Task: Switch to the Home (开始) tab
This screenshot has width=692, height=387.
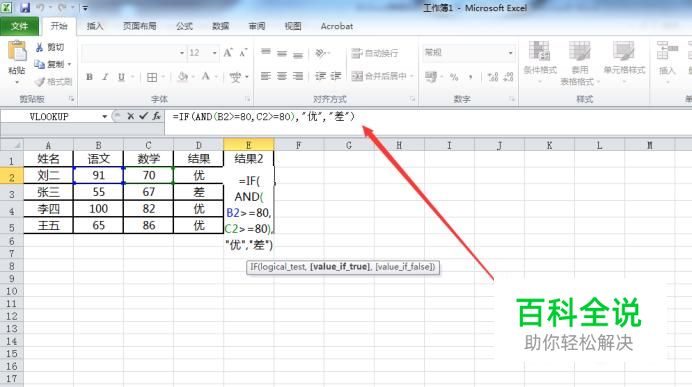Action: [x=59, y=26]
